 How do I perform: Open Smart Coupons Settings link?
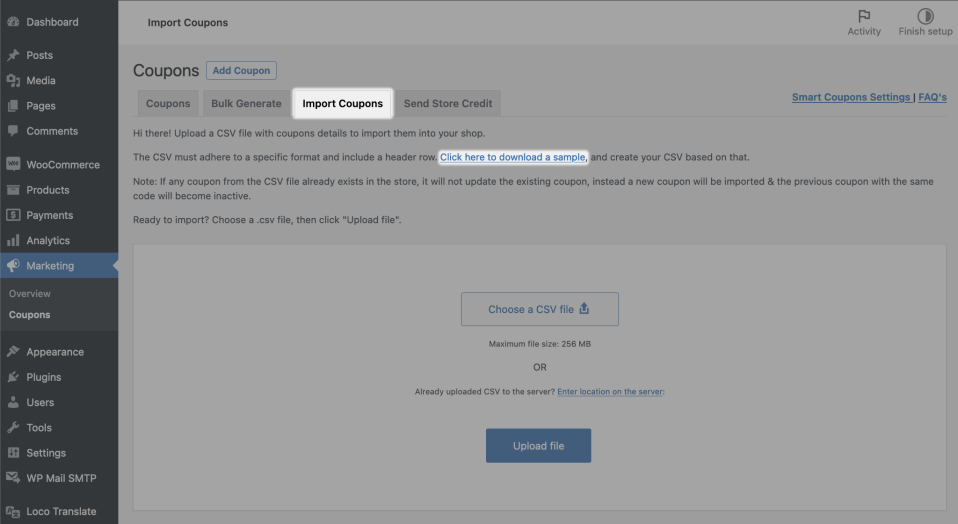pos(850,97)
